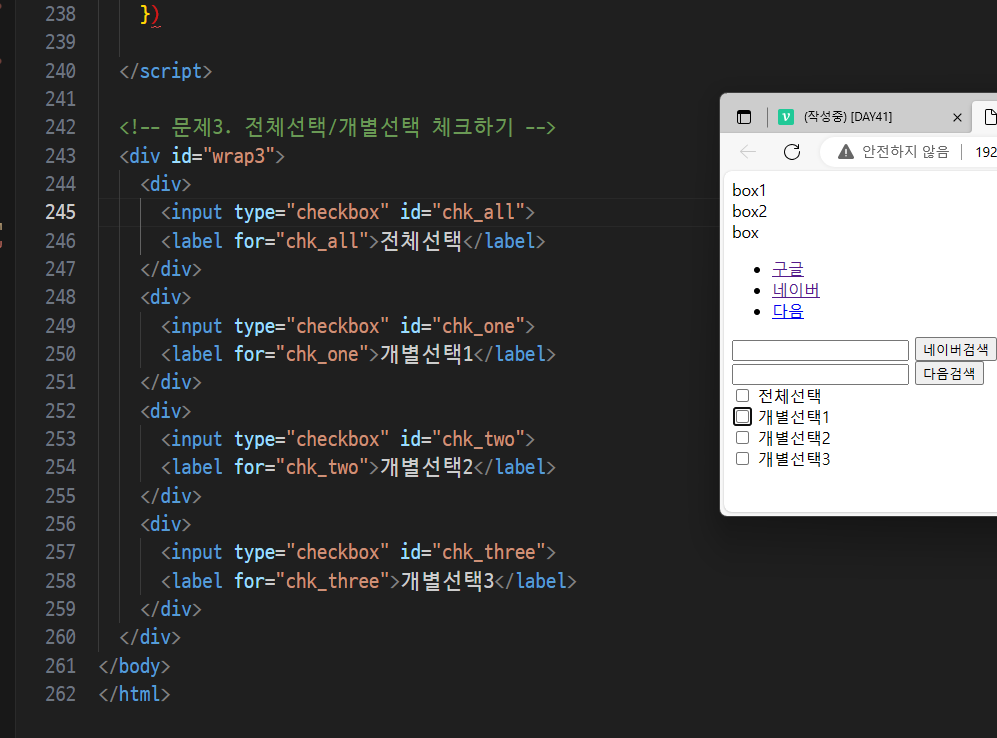The image size is (997, 738).
Task: Click the 안전하지 않음 address bar label
Action: click(x=905, y=152)
